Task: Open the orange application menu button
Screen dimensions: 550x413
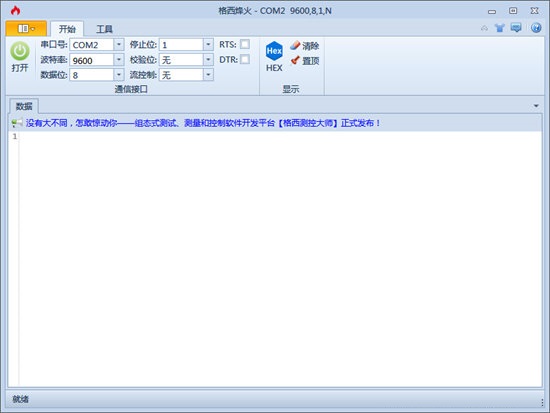Action: pos(26,28)
